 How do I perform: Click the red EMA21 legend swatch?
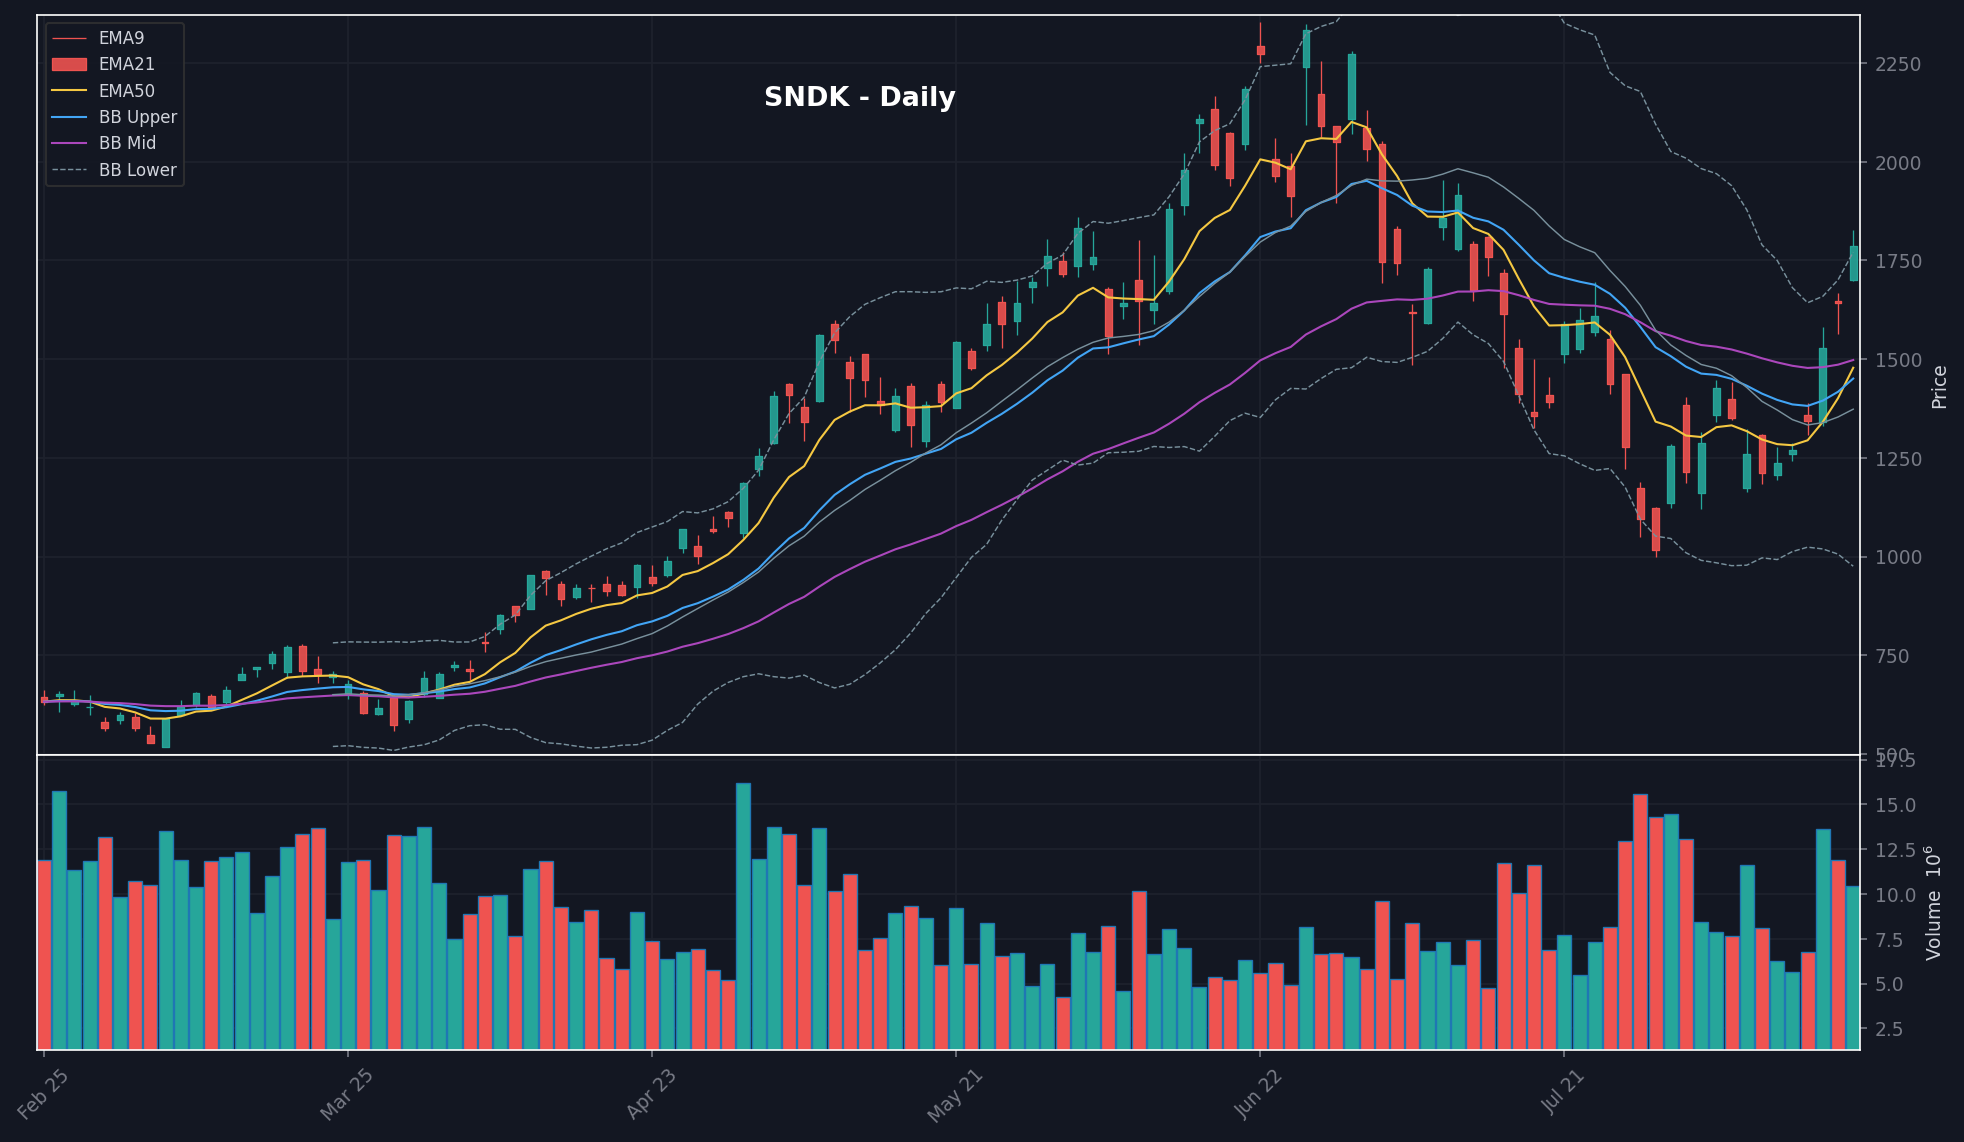coord(69,64)
